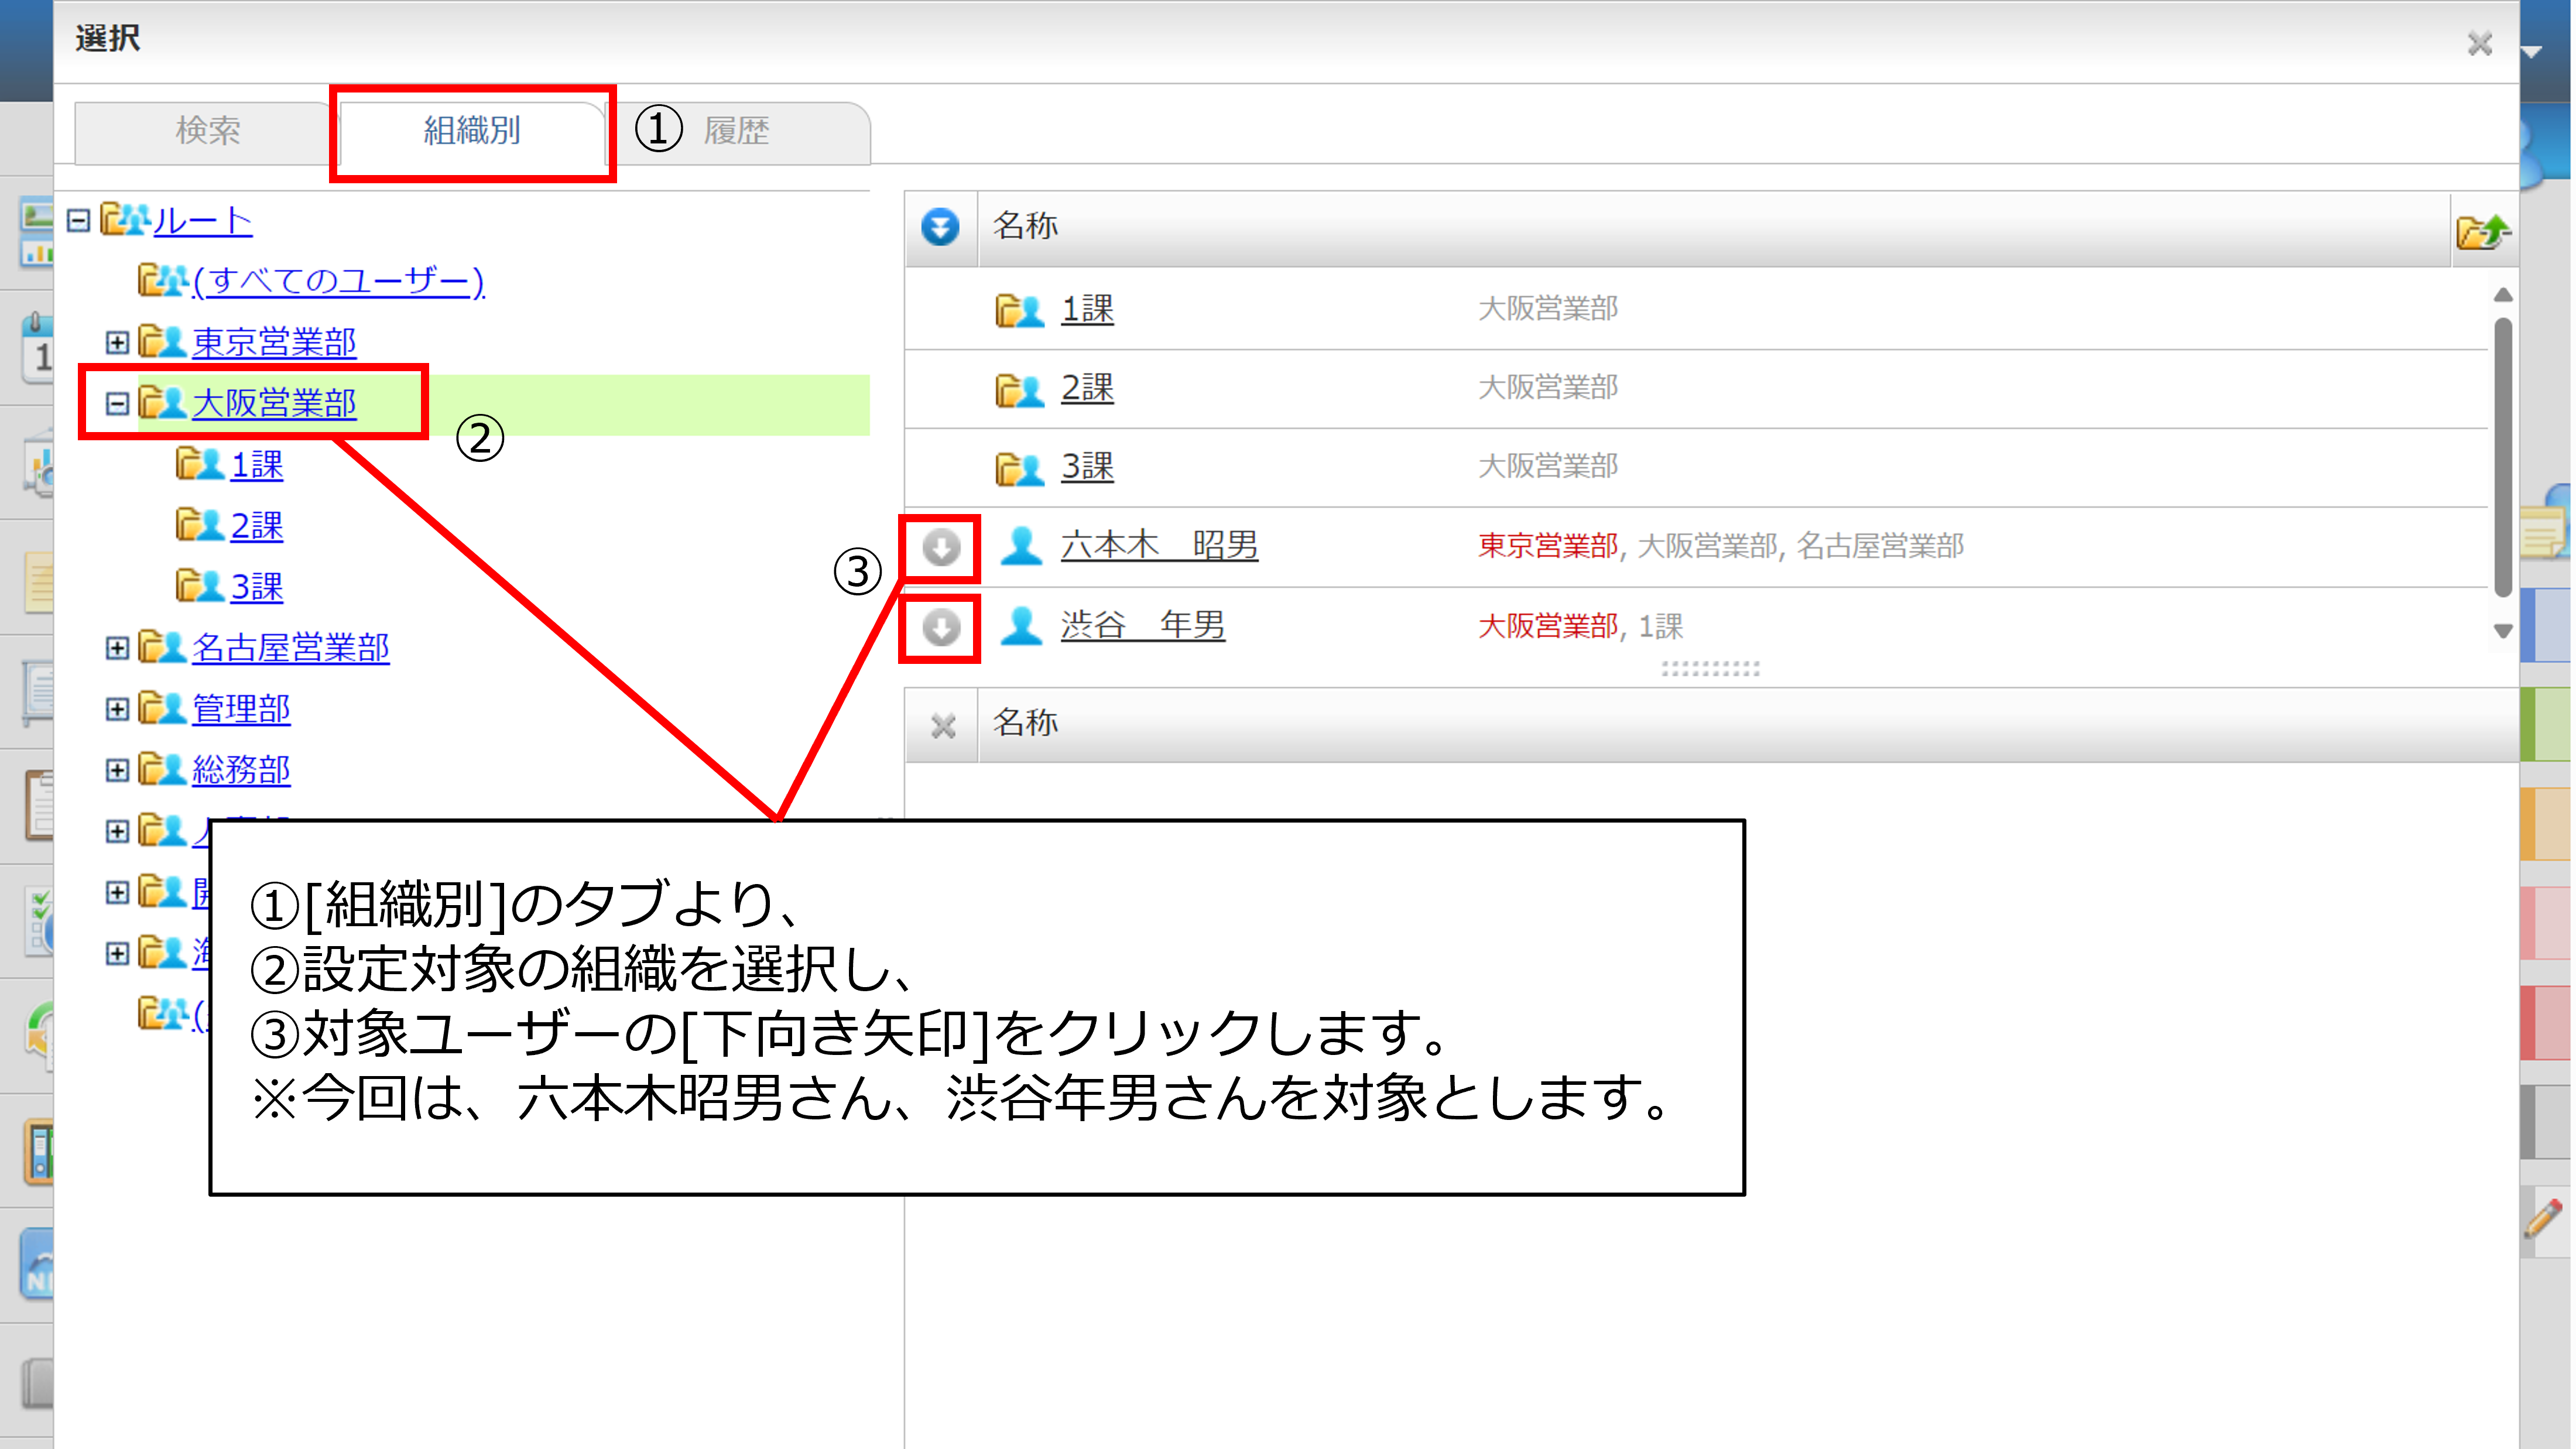Viewport: 2576px width, 1449px height.
Task: Switch to the 検索 tab
Action: 207,130
